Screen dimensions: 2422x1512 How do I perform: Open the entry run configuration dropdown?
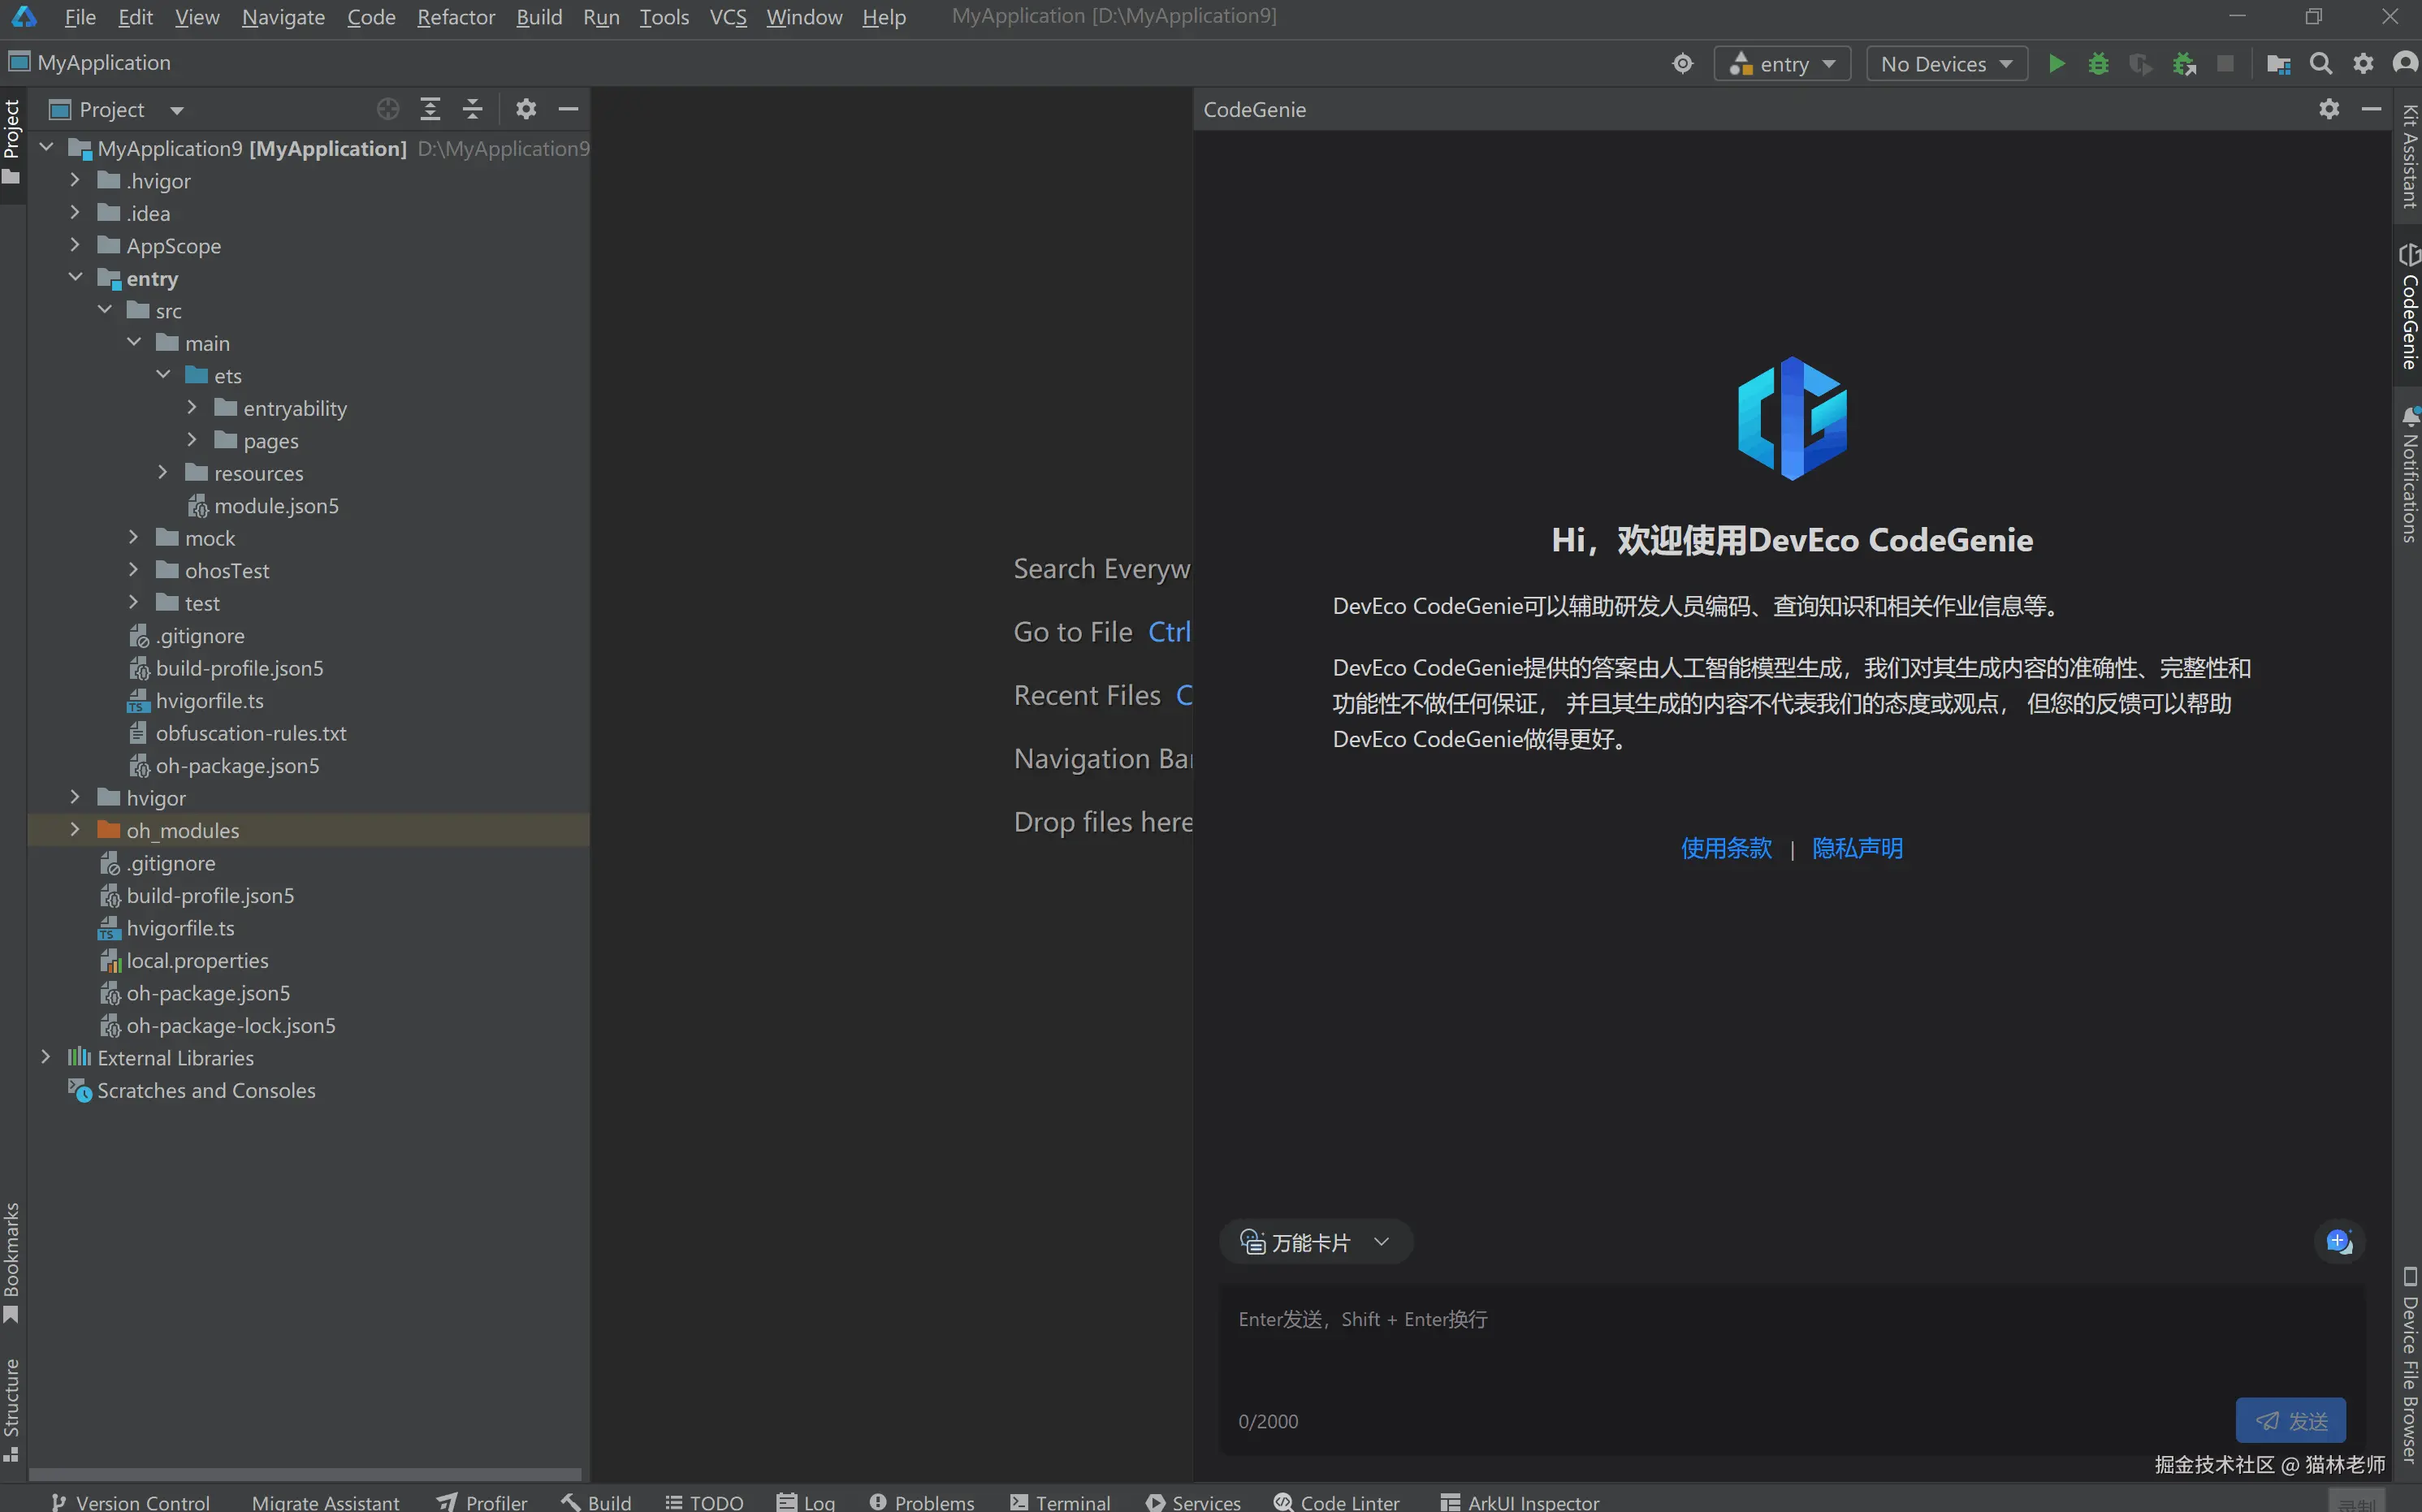tap(1783, 64)
